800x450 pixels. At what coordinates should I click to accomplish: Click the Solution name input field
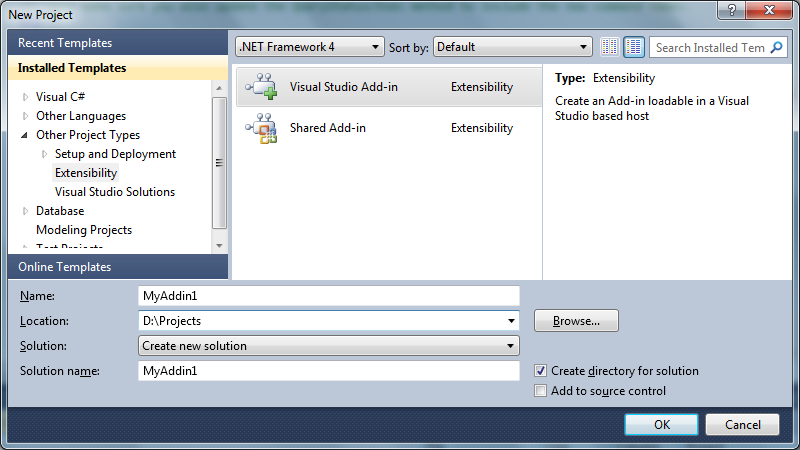[329, 371]
